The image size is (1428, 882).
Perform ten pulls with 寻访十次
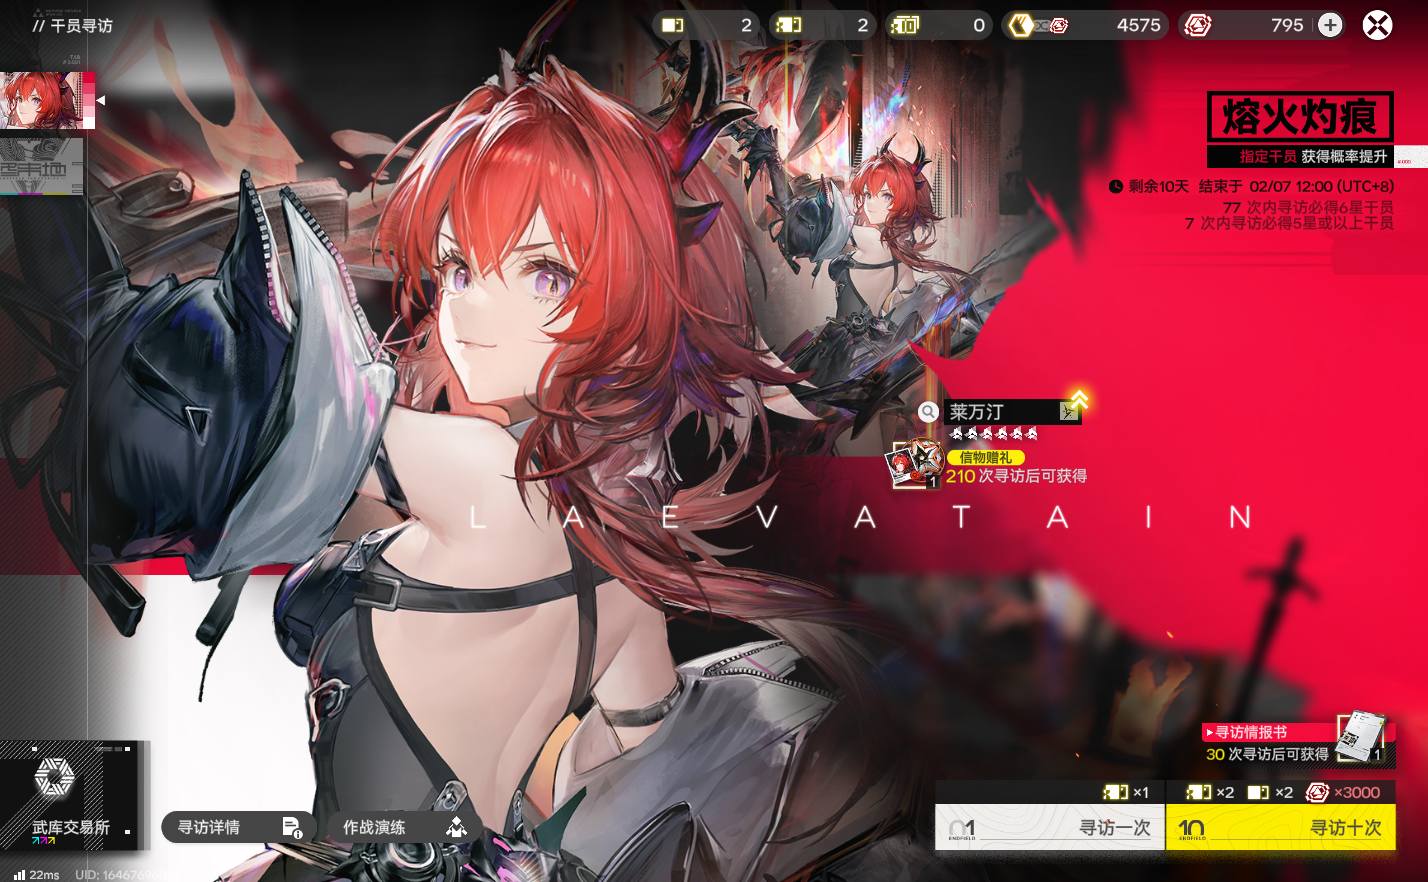point(1280,827)
